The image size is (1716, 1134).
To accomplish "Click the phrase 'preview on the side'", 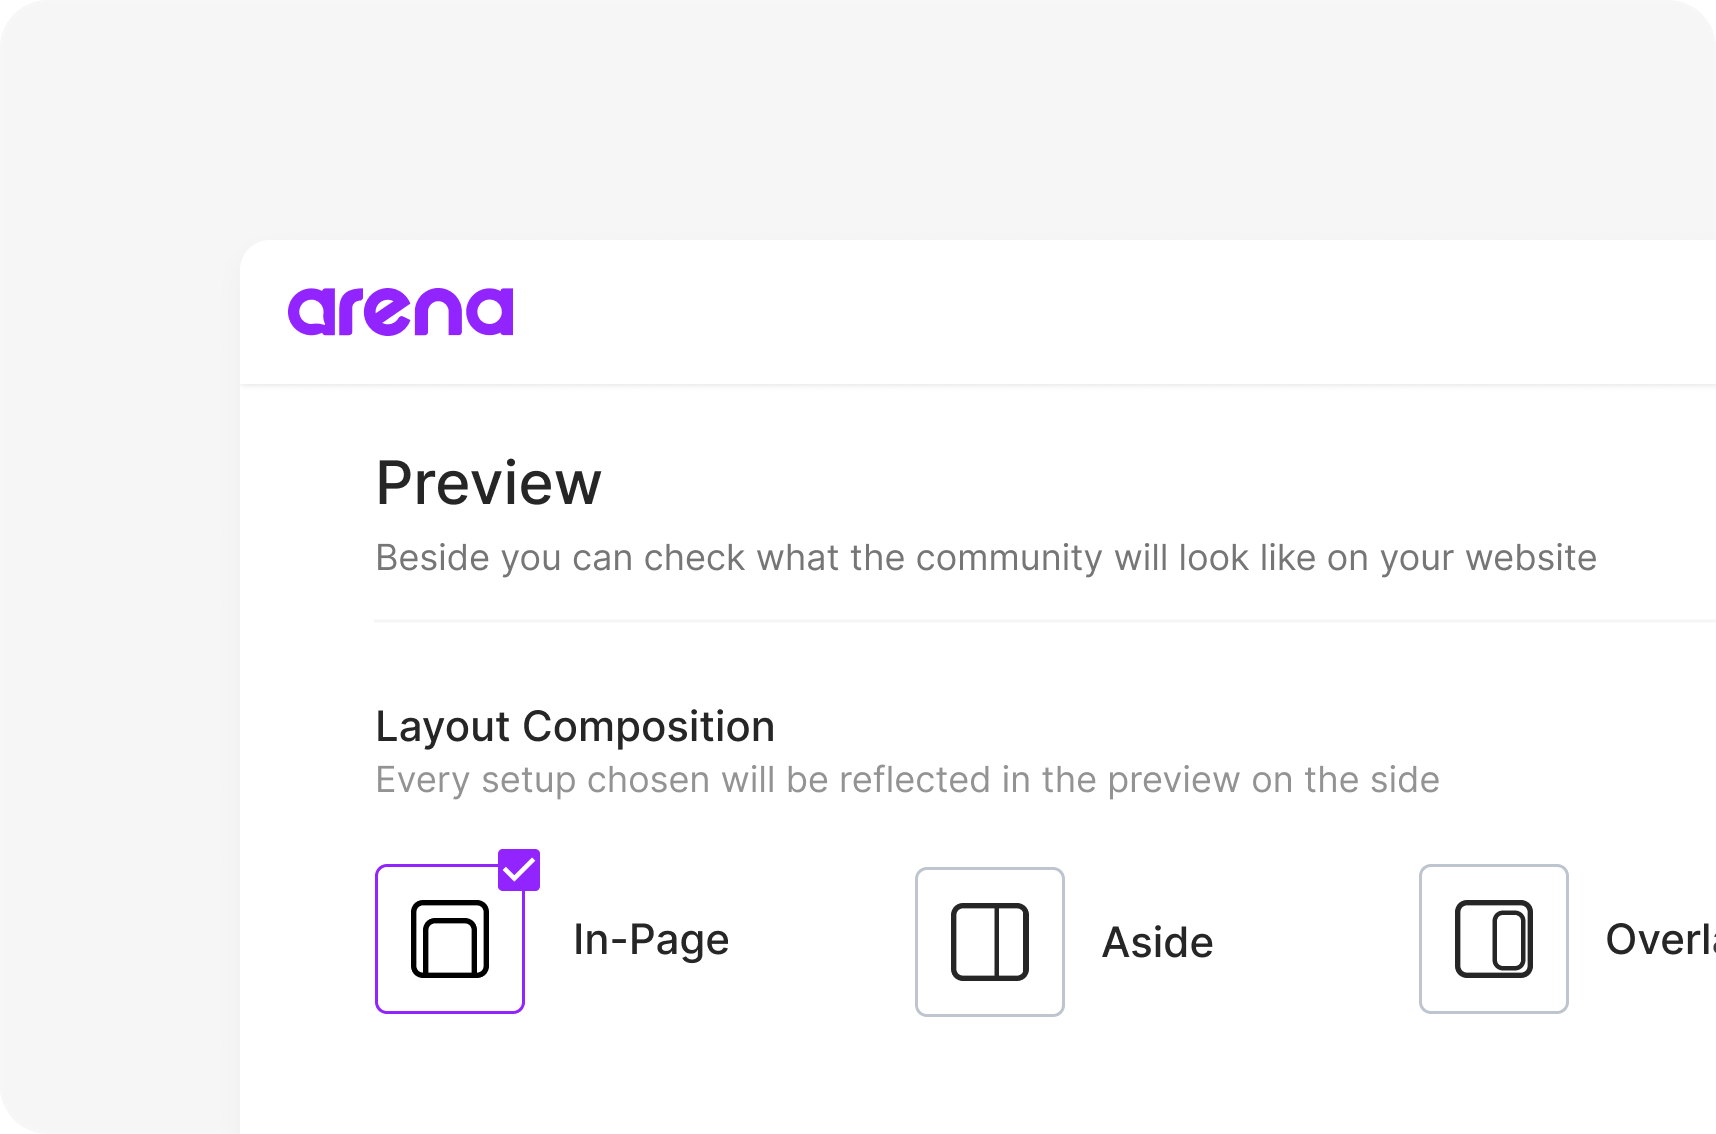I will click(1274, 780).
